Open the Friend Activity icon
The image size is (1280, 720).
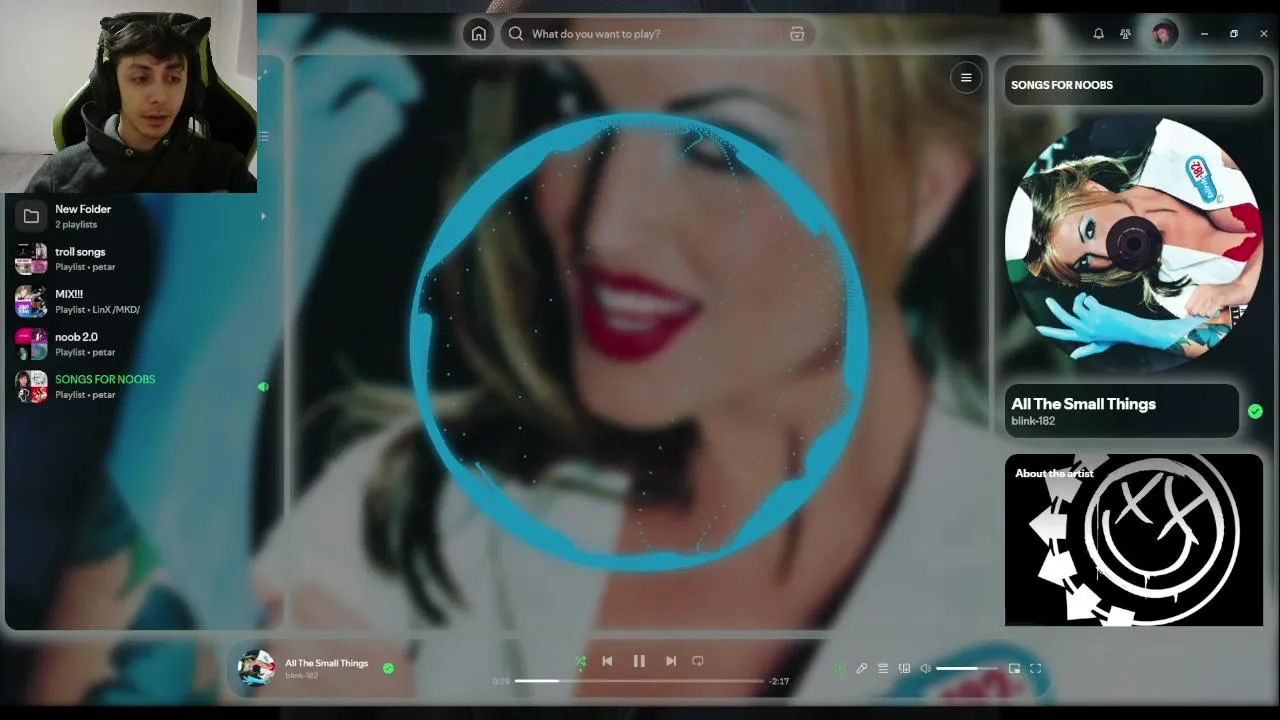1125,34
